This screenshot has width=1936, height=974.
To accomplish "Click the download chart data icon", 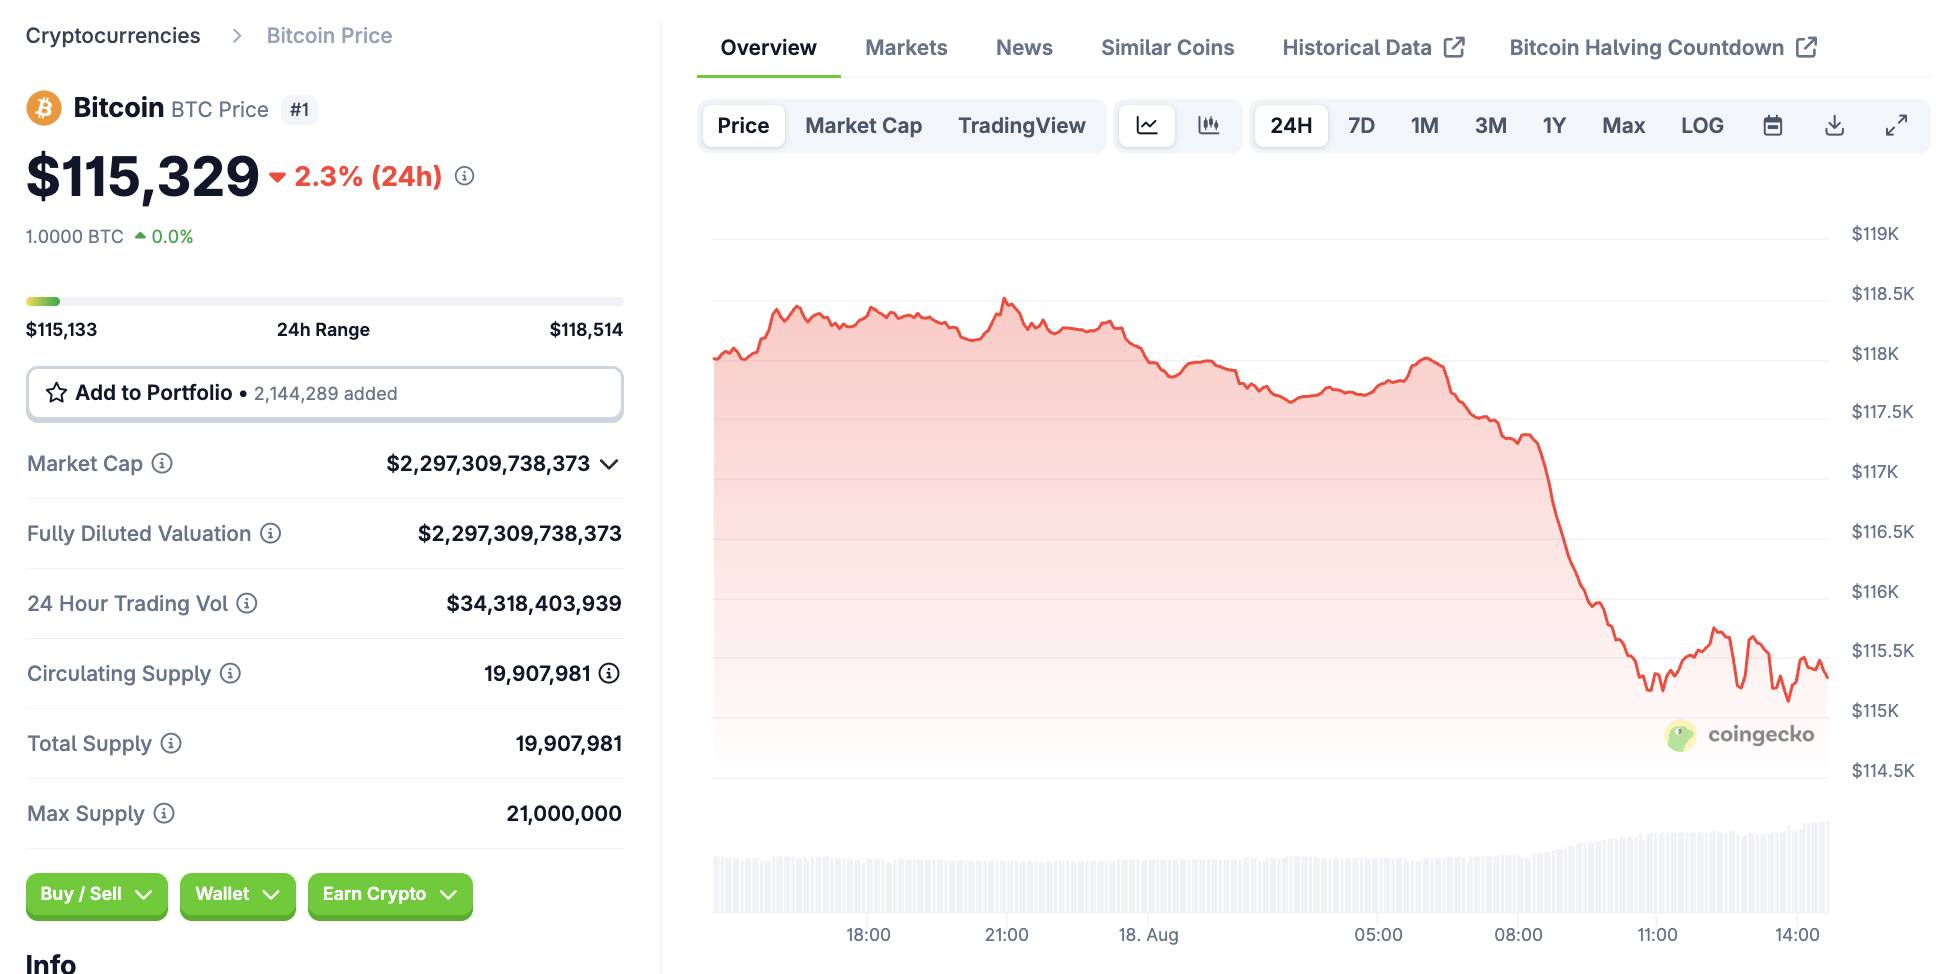I will pyautogui.click(x=1834, y=125).
